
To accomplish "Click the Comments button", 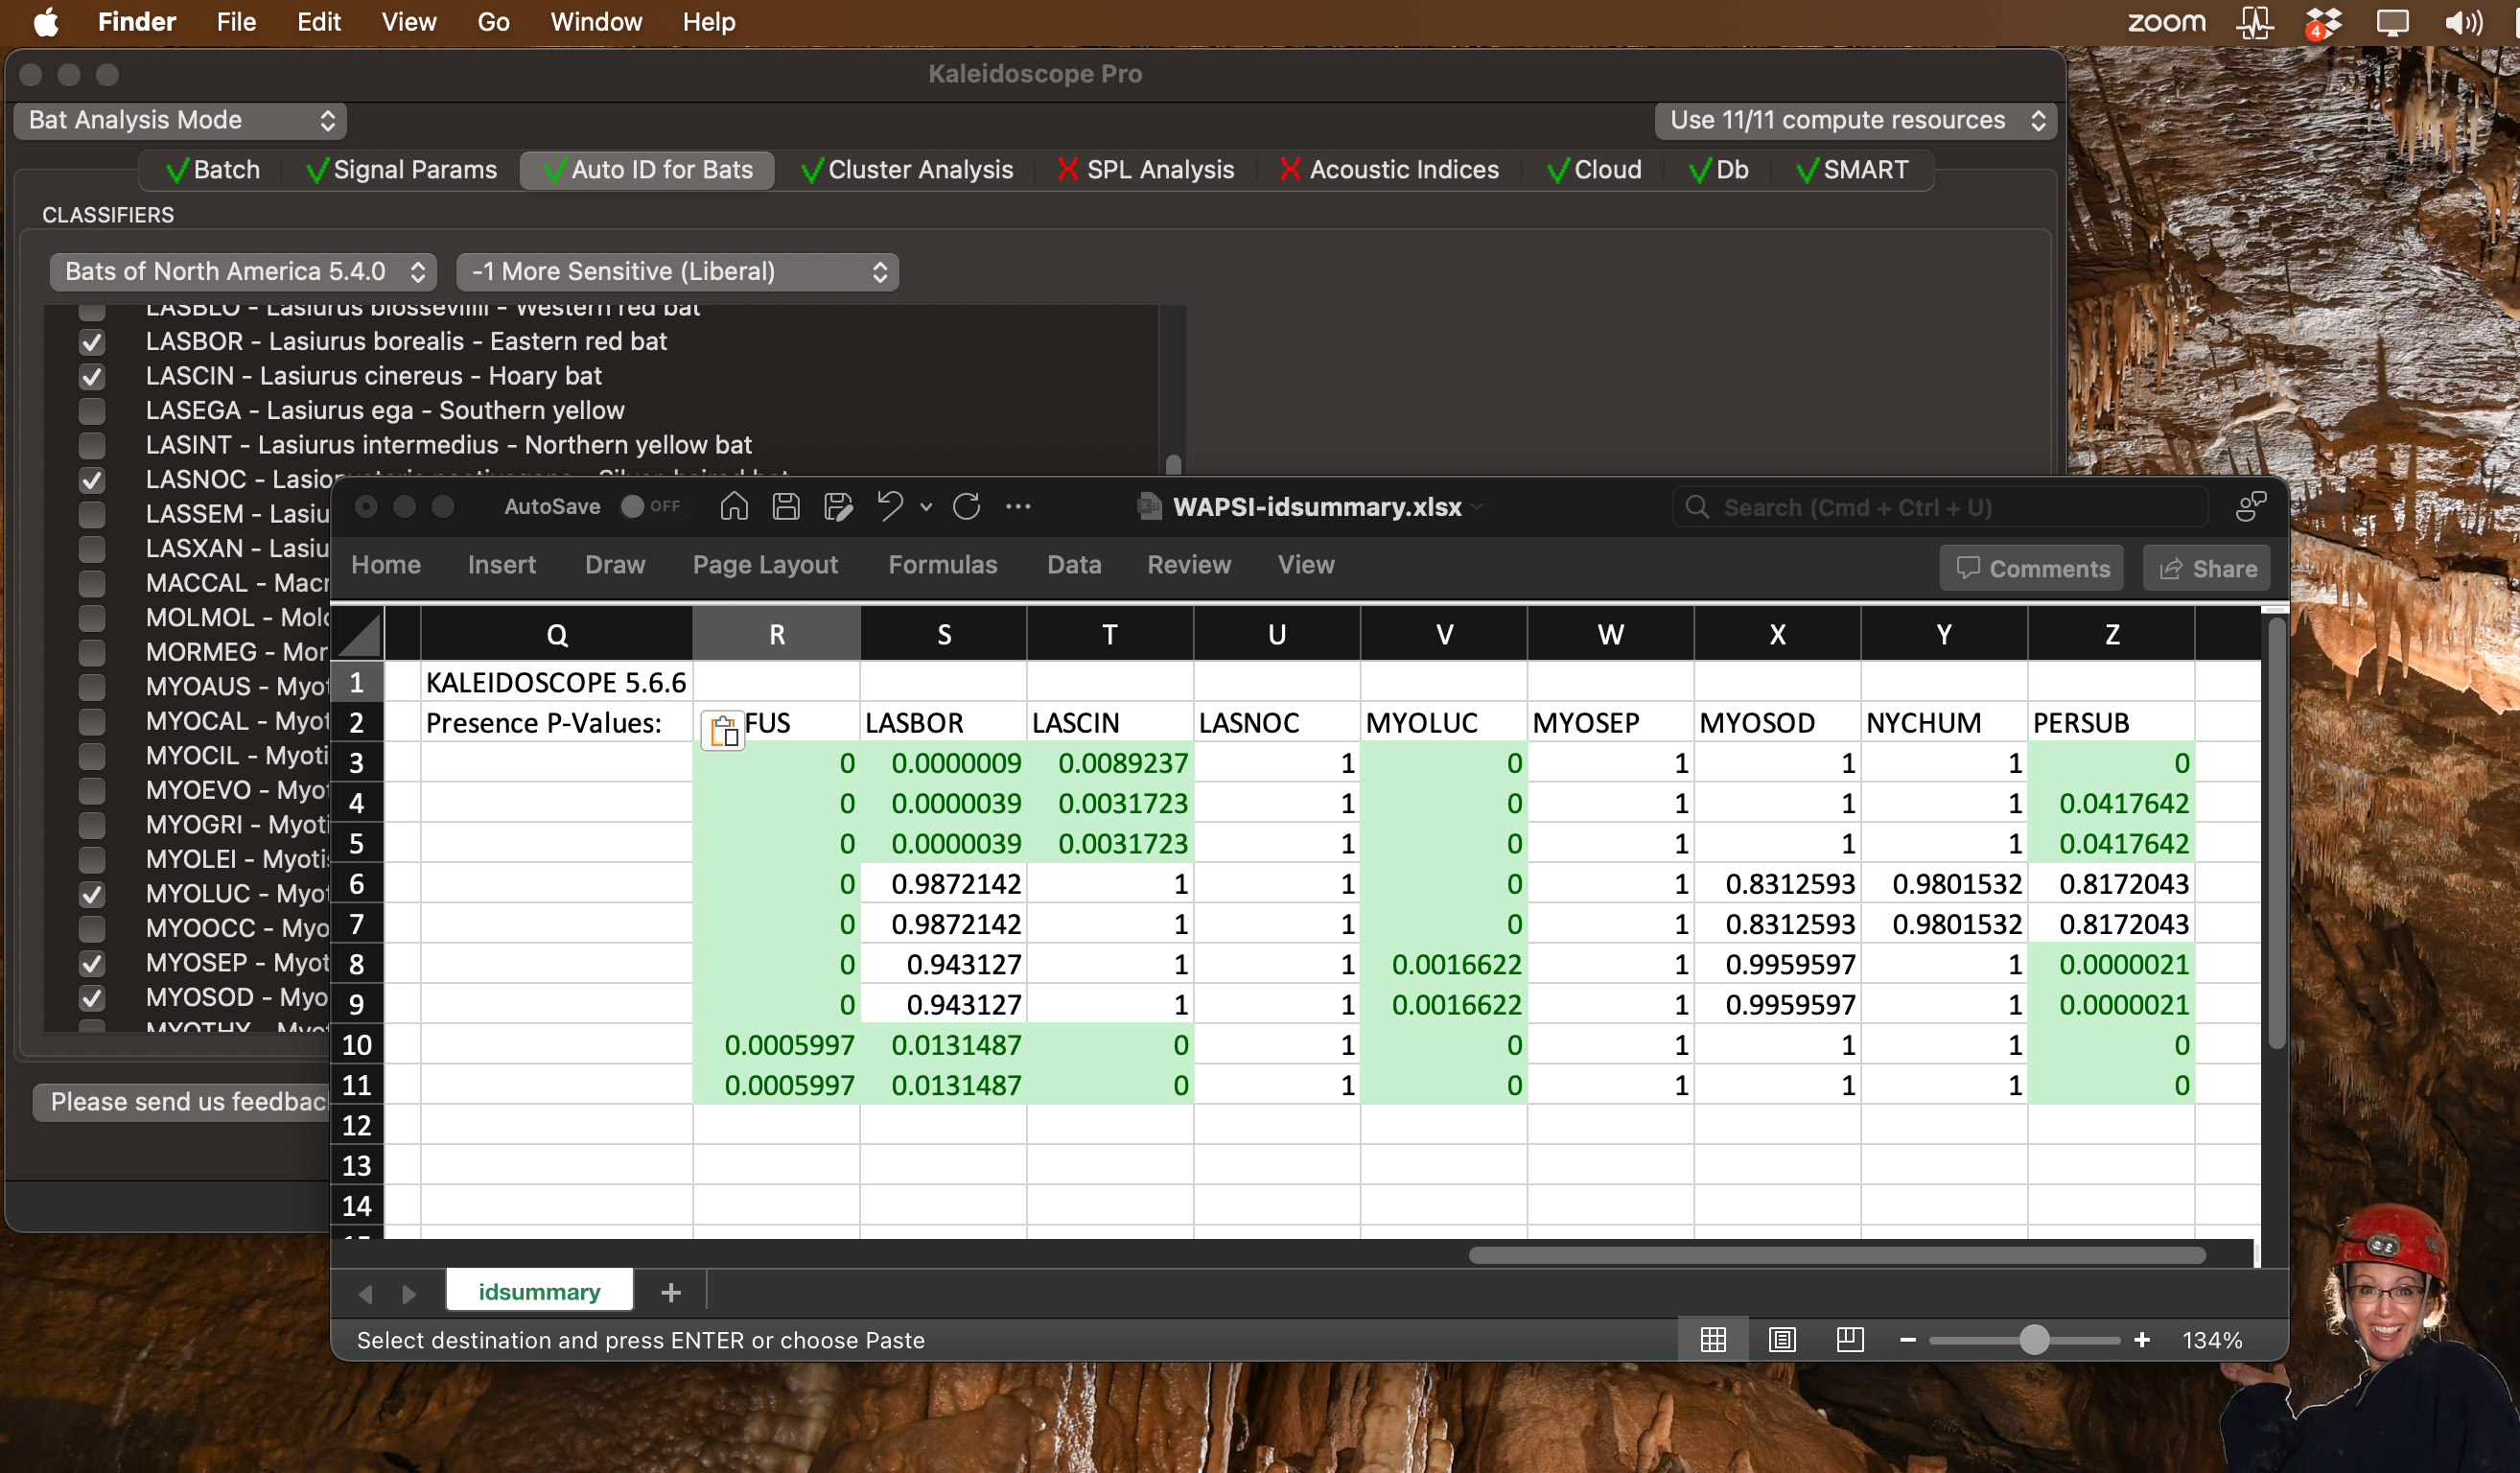I will 2031,568.
